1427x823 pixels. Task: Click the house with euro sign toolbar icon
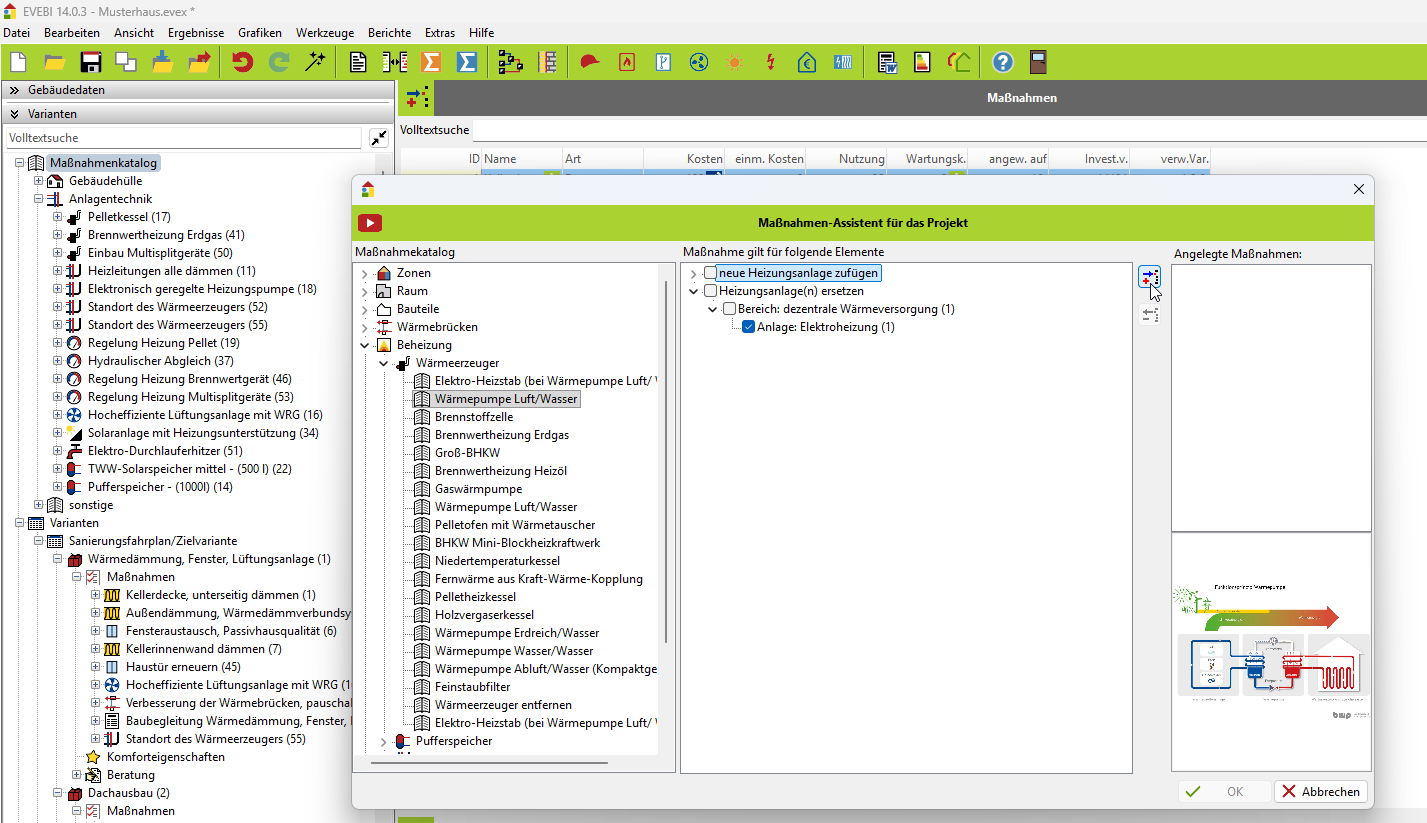pyautogui.click(x=806, y=62)
